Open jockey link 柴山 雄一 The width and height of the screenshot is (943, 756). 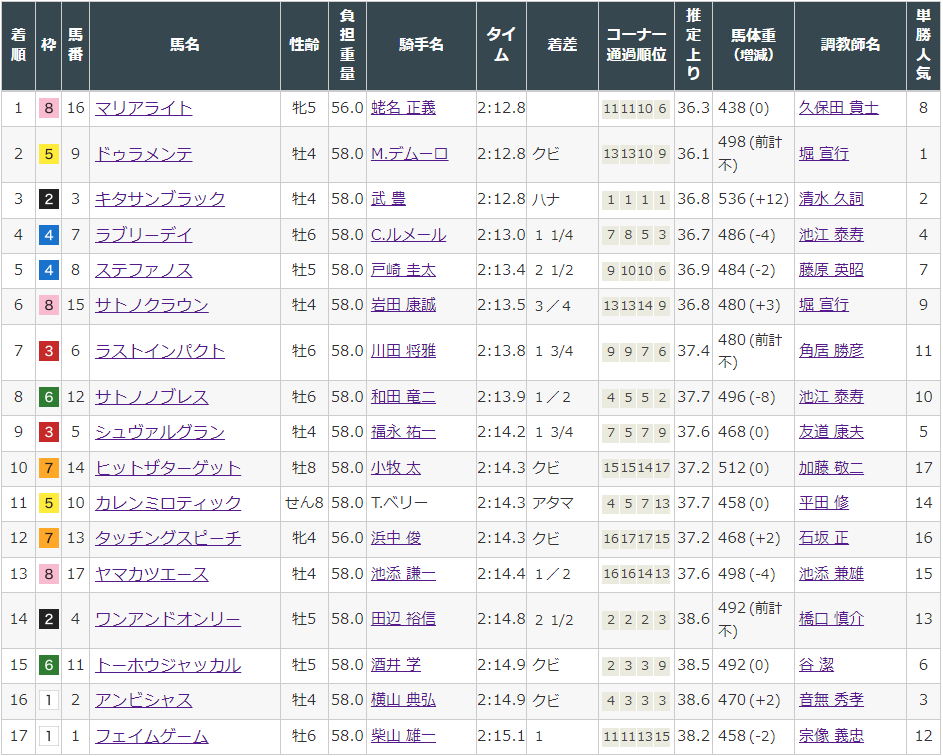(x=403, y=736)
